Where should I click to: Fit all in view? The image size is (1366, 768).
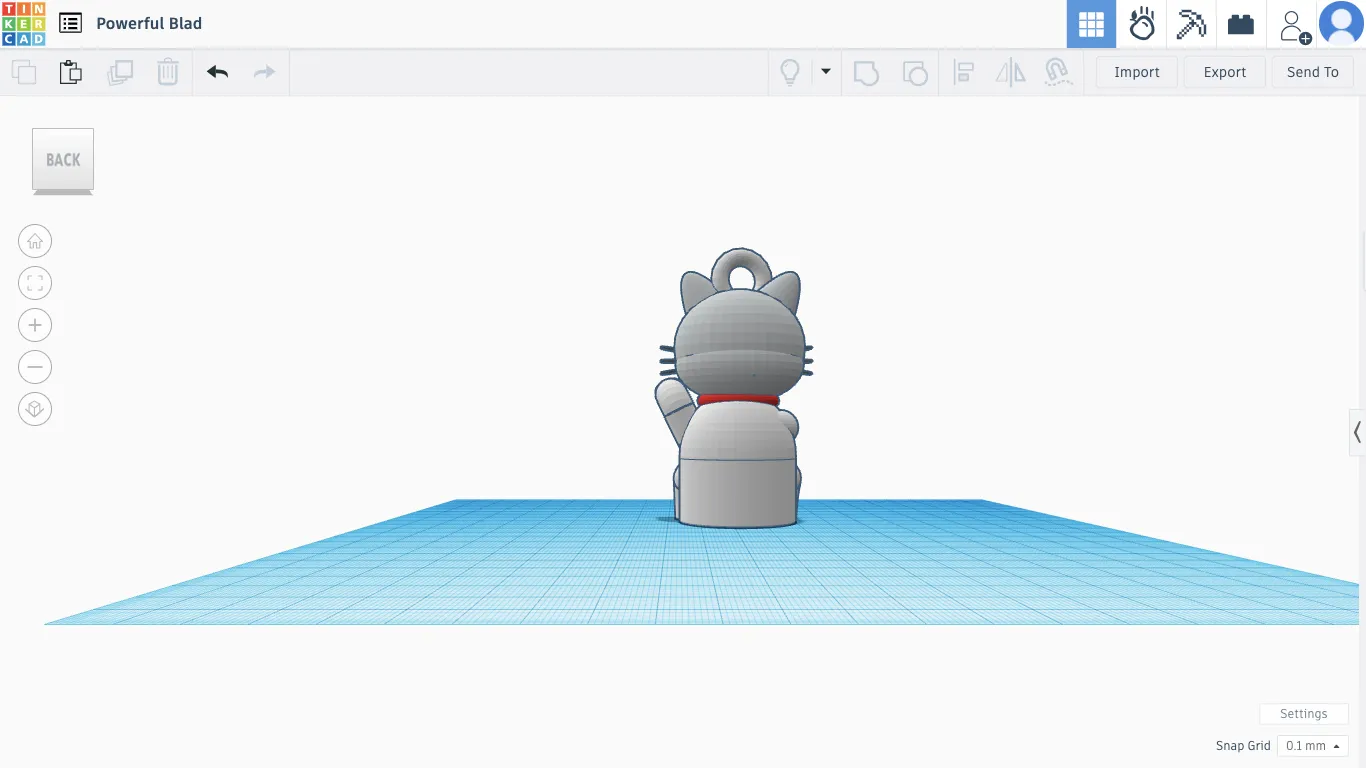coord(35,283)
